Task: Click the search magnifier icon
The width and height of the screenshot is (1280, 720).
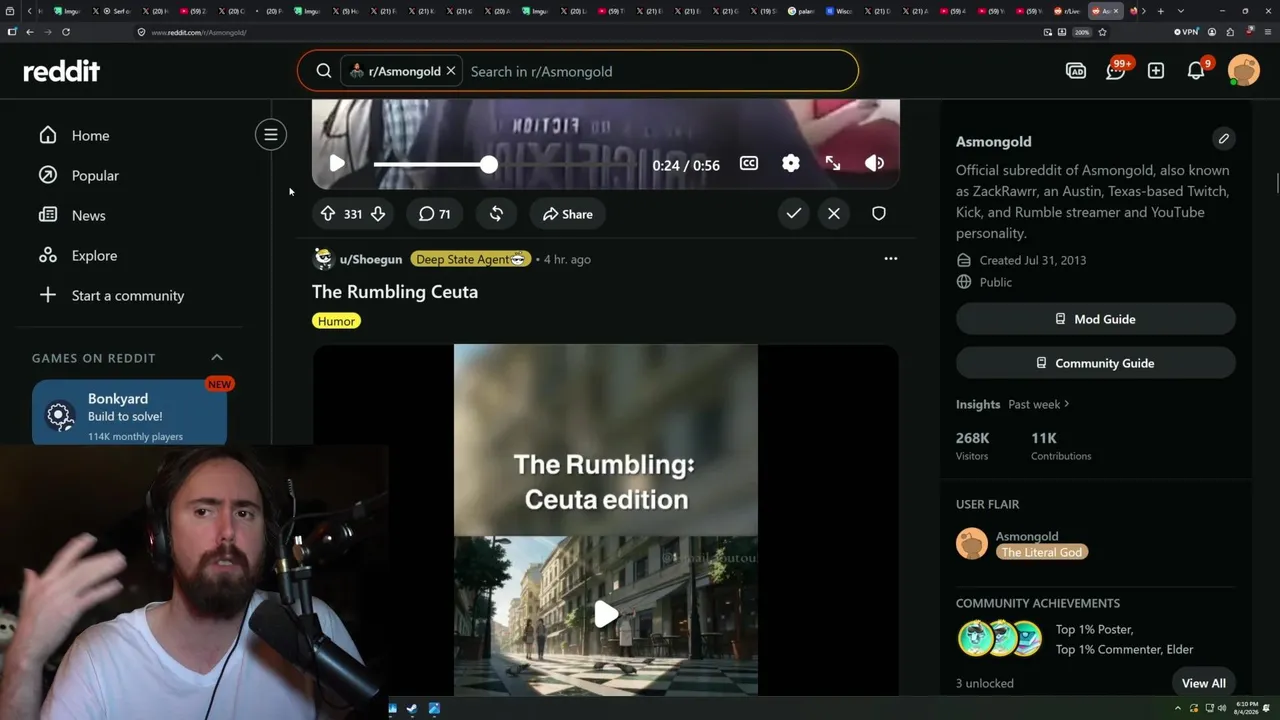Action: click(324, 71)
